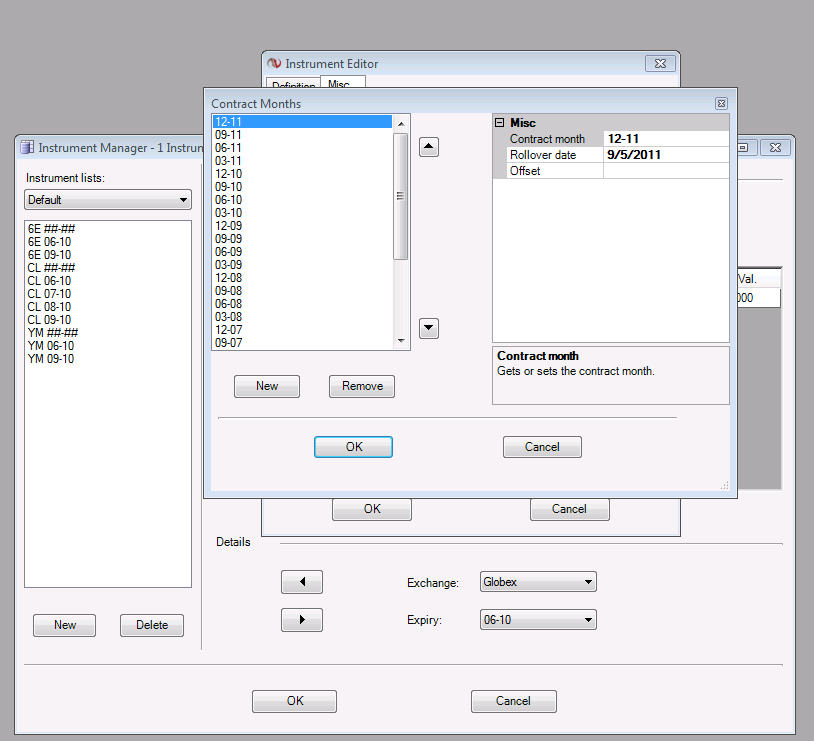Select contract month 09-09
Viewport: 814px width, 741px height.
click(303, 238)
